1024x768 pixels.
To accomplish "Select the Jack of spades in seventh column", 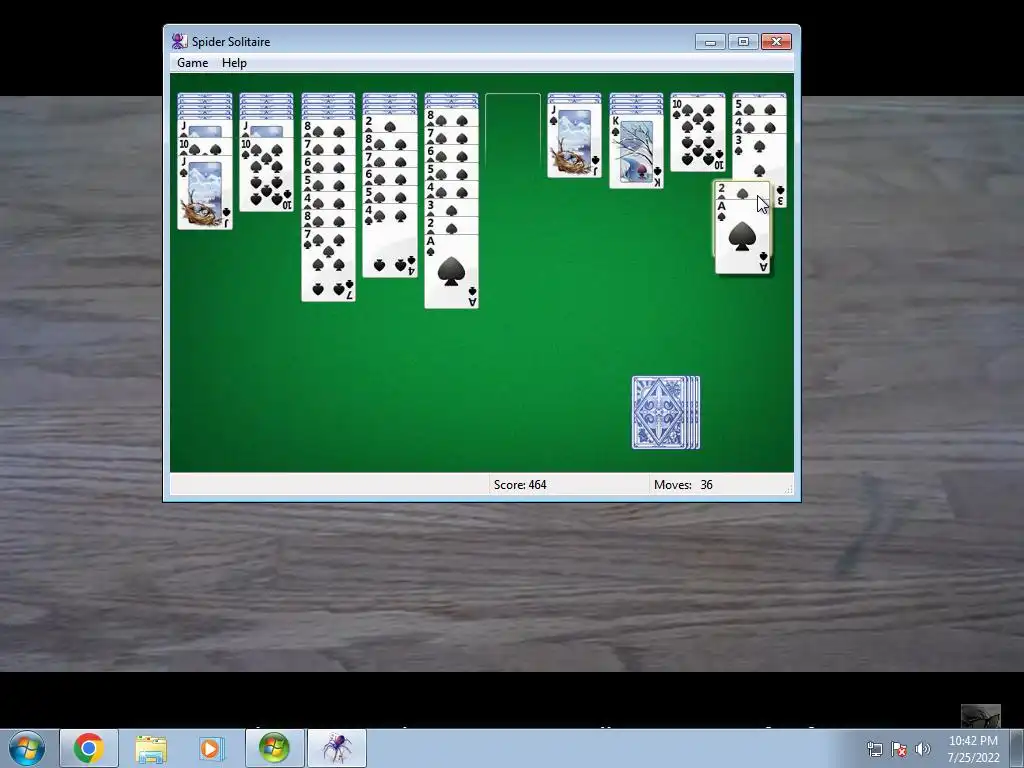I will pyautogui.click(x=574, y=140).
